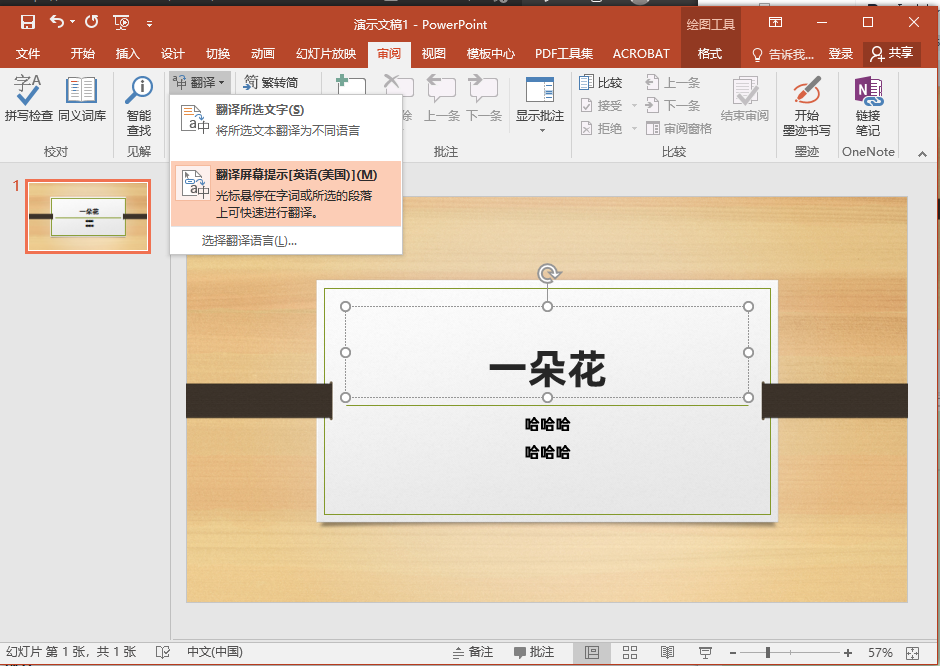The height and width of the screenshot is (666, 940).
Task: Click Choose Translation Language (选择翻译语言)
Action: pos(249,241)
